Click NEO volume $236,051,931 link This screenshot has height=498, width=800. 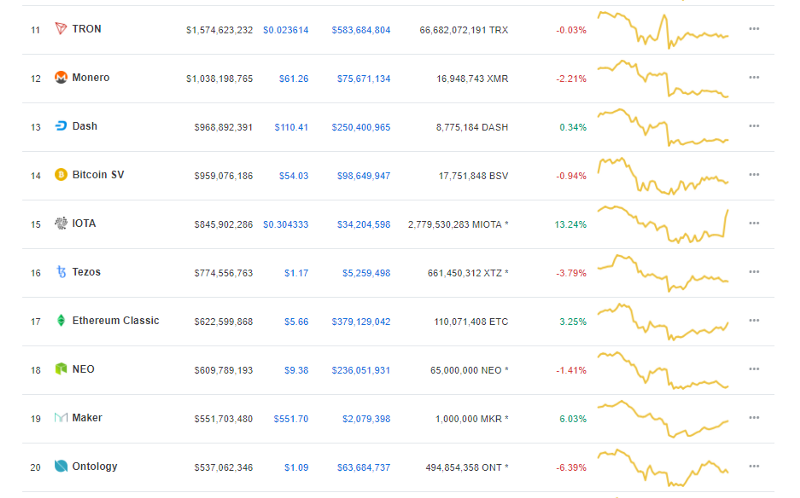tap(361, 370)
